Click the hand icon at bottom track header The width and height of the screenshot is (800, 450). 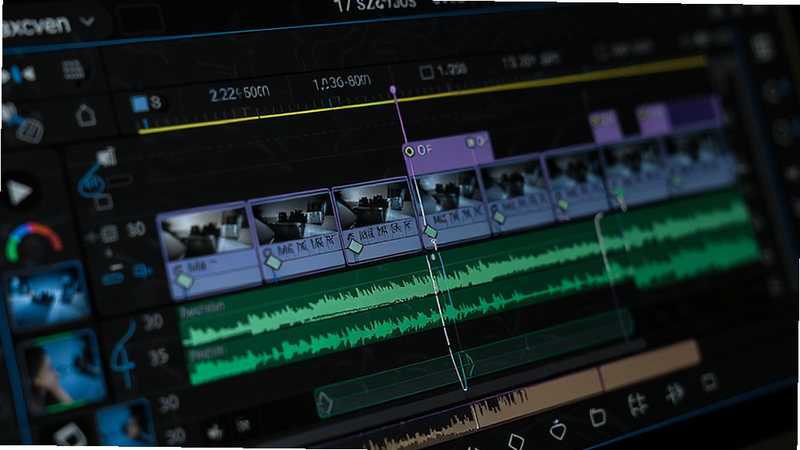tap(216, 433)
